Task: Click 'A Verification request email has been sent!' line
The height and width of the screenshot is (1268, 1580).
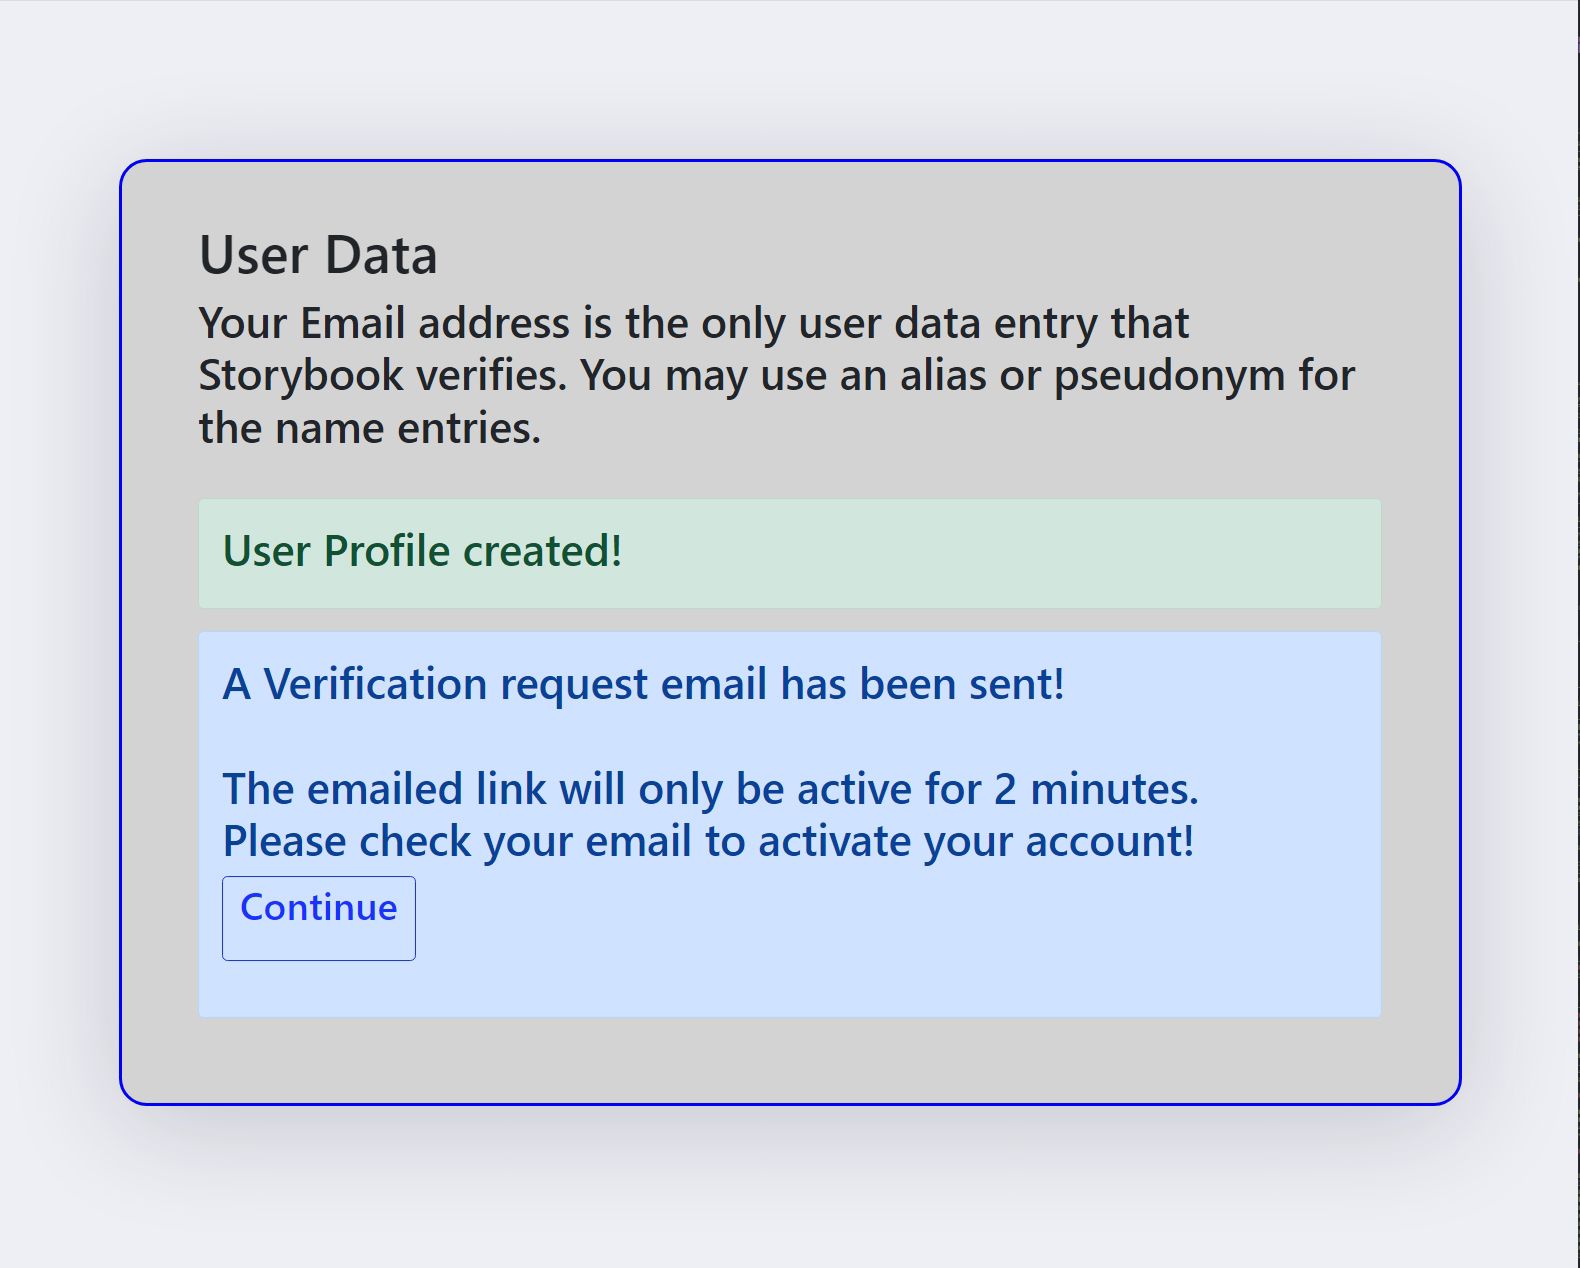Action: 643,685
